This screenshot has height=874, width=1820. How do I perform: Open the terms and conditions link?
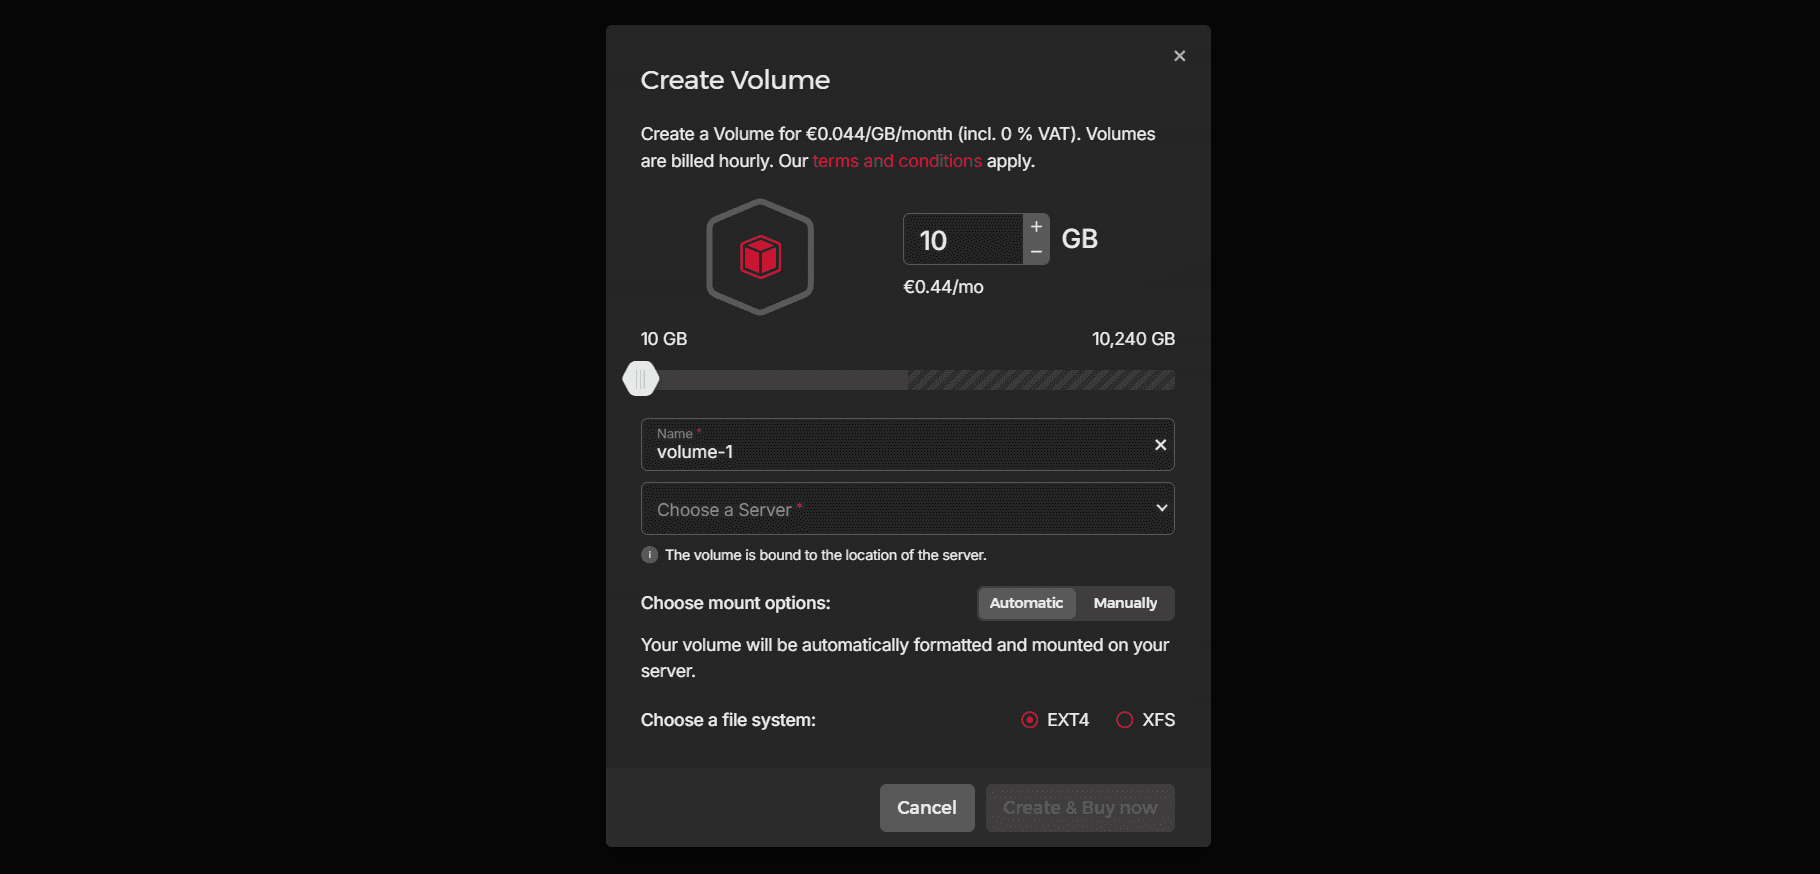coord(897,161)
